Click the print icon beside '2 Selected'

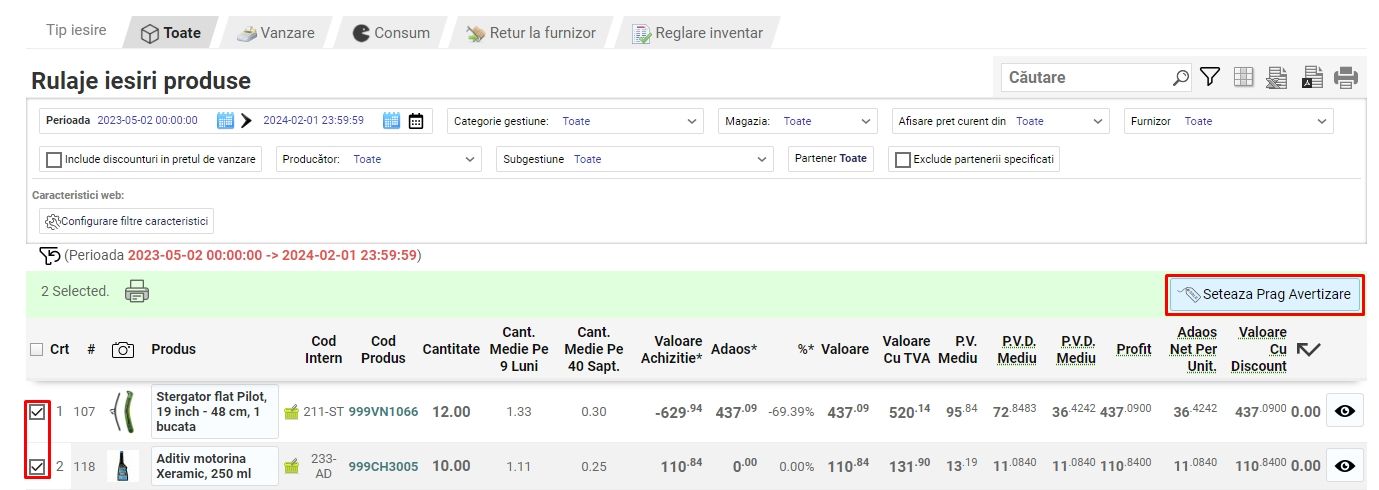pyautogui.click(x=137, y=292)
